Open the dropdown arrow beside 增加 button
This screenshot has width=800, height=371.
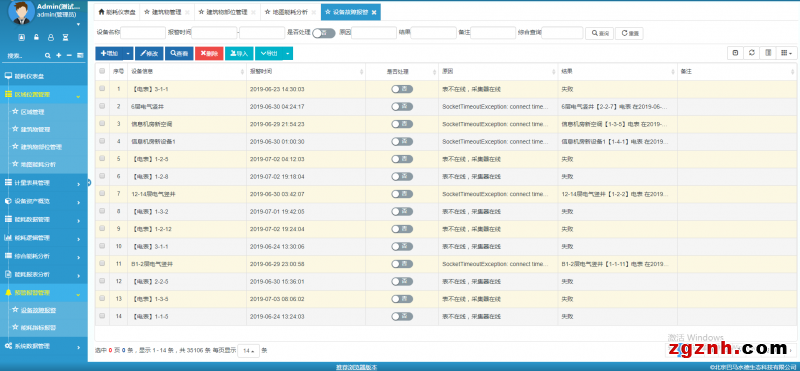[x=128, y=53]
